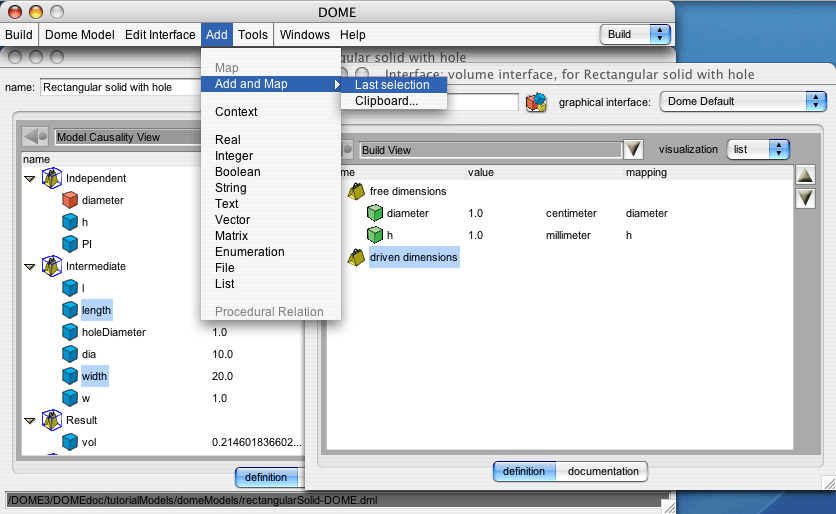Open the Windows menu
Viewport: 836px width, 514px height.
click(304, 35)
